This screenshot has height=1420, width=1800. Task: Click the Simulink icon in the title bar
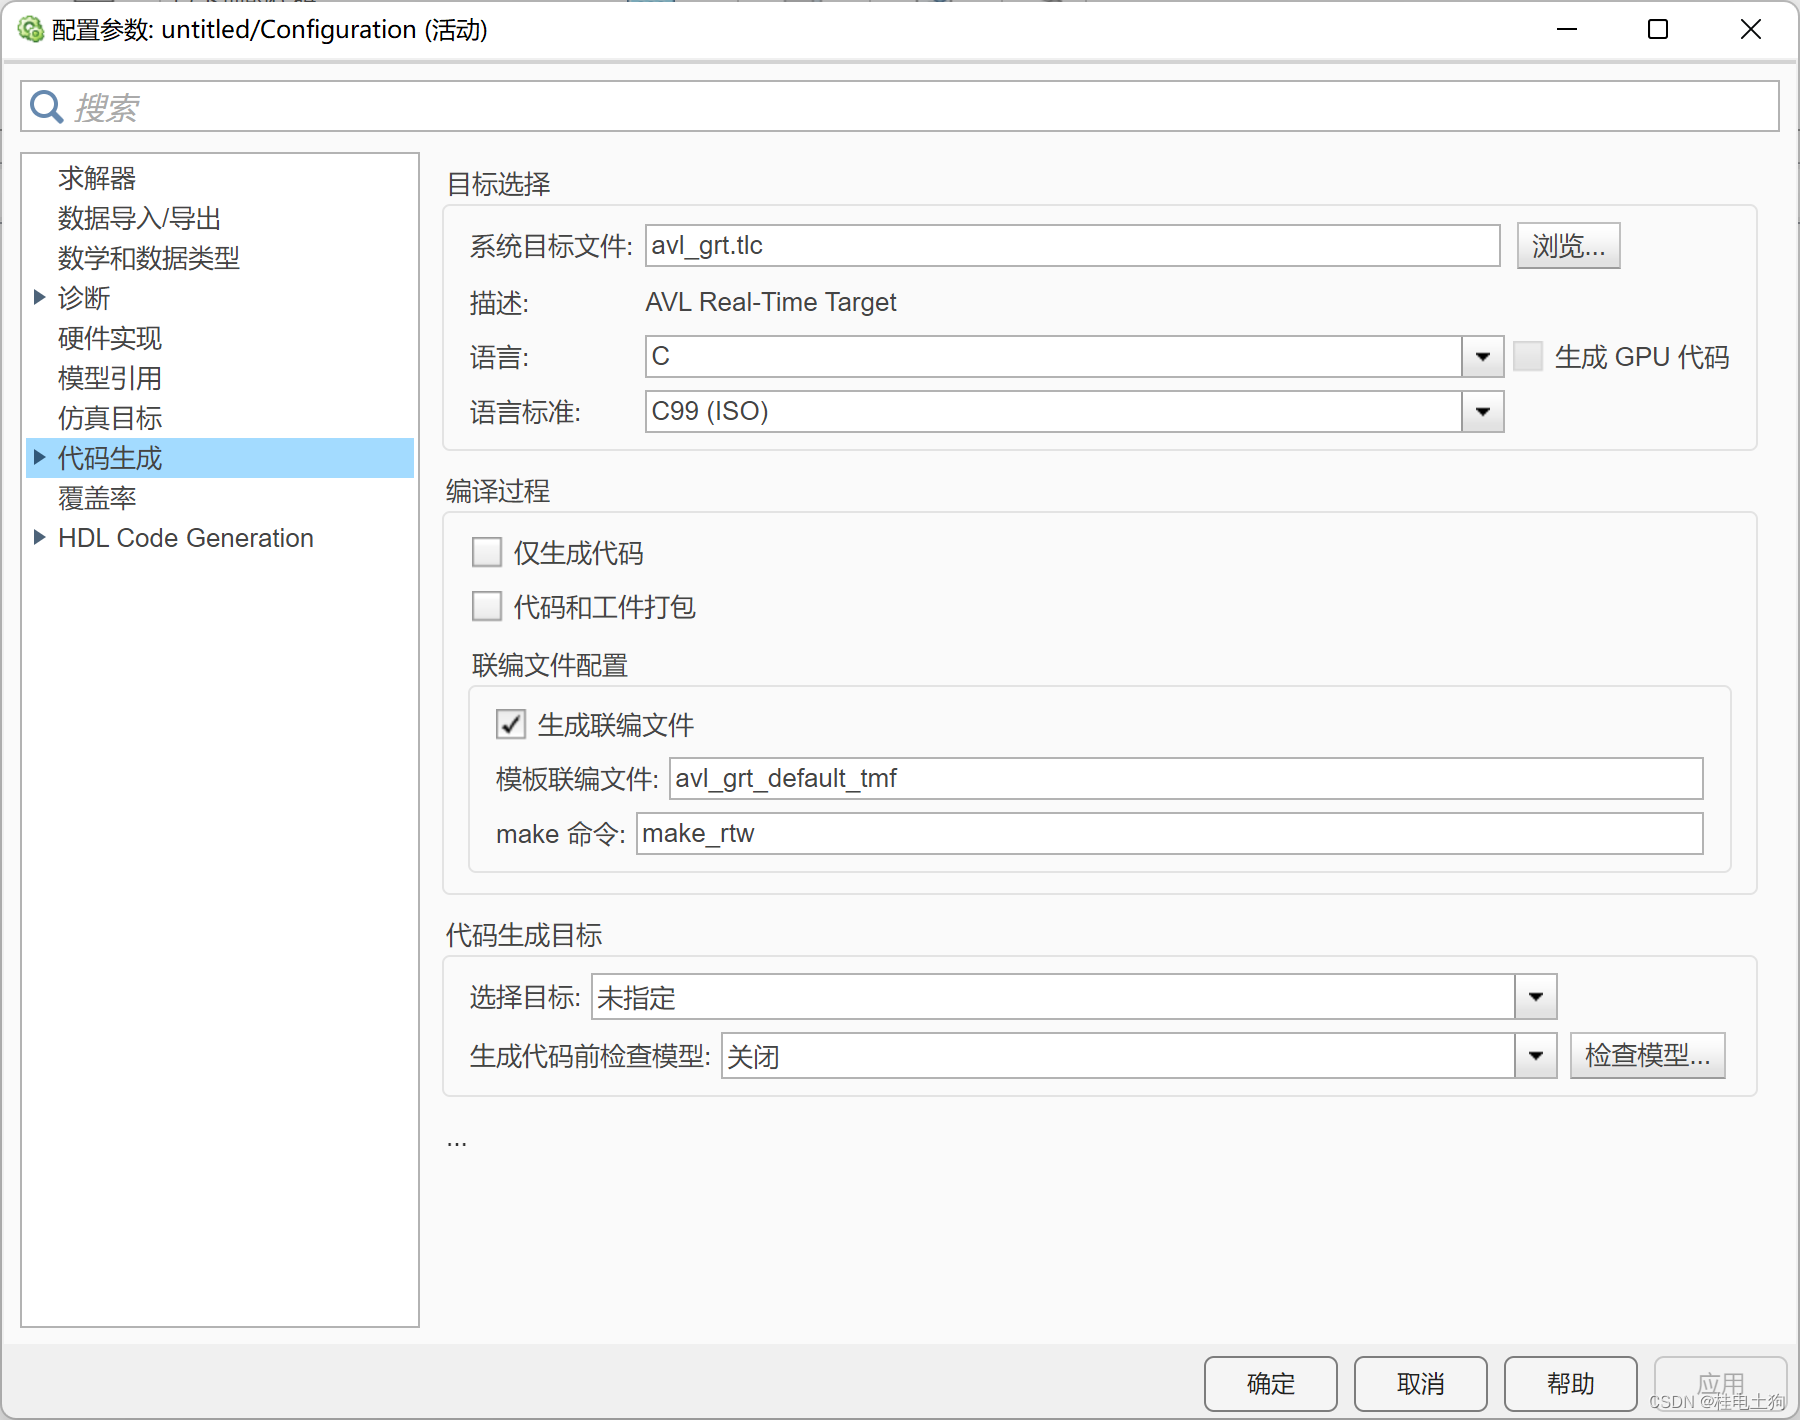[x=31, y=29]
